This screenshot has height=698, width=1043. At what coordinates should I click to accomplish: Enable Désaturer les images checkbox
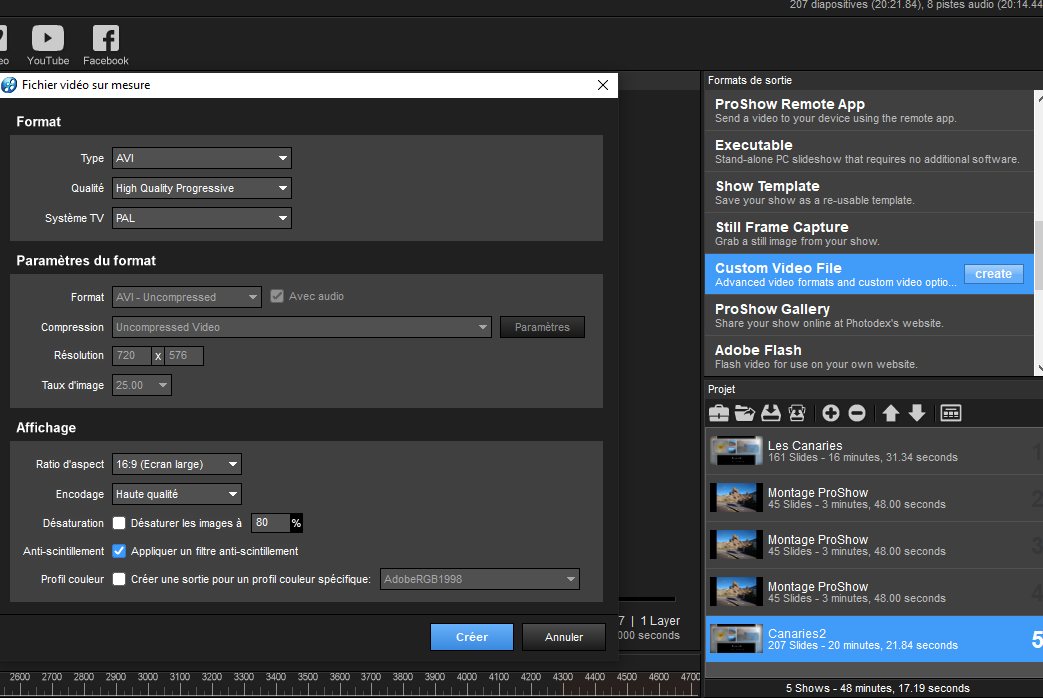click(119, 523)
